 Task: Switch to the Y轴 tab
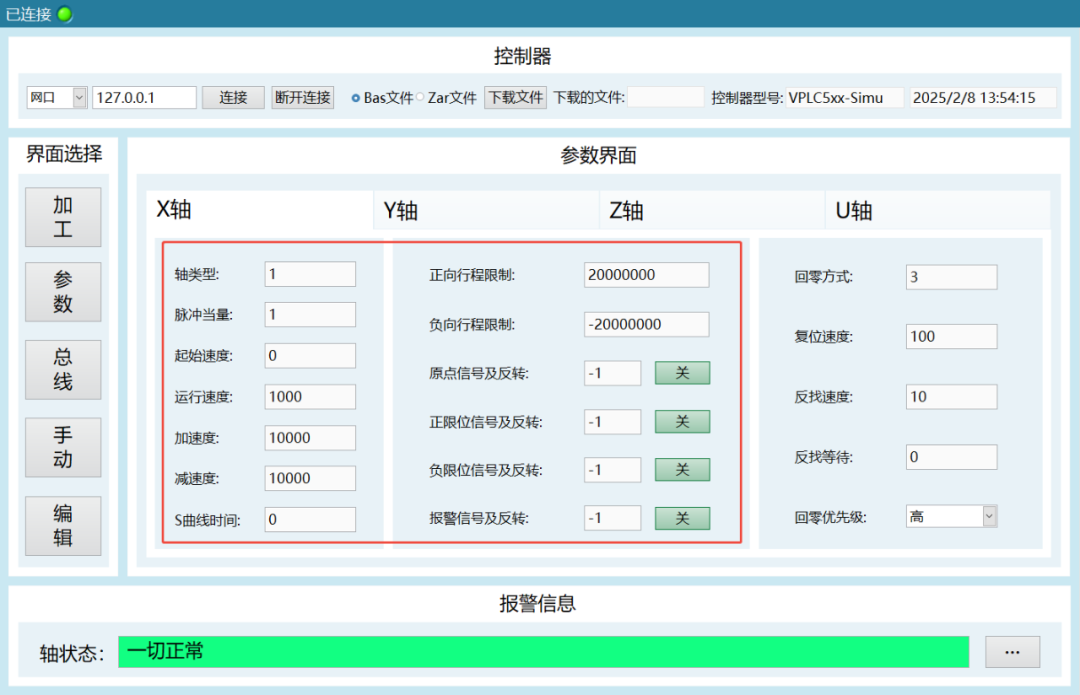(x=486, y=210)
